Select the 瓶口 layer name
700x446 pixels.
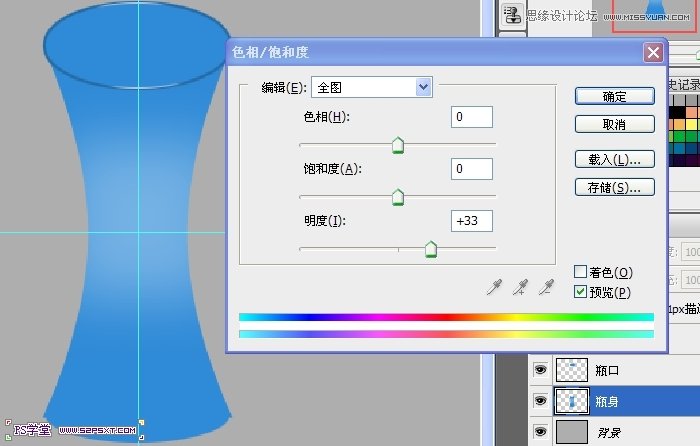click(607, 370)
